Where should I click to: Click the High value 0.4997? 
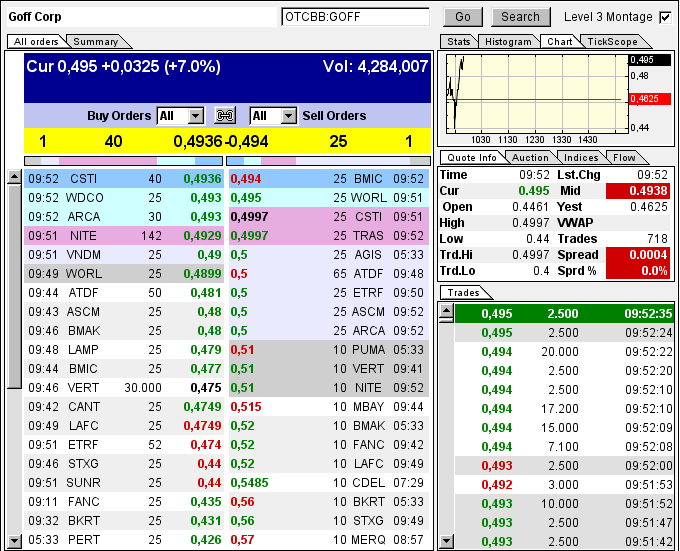530,223
